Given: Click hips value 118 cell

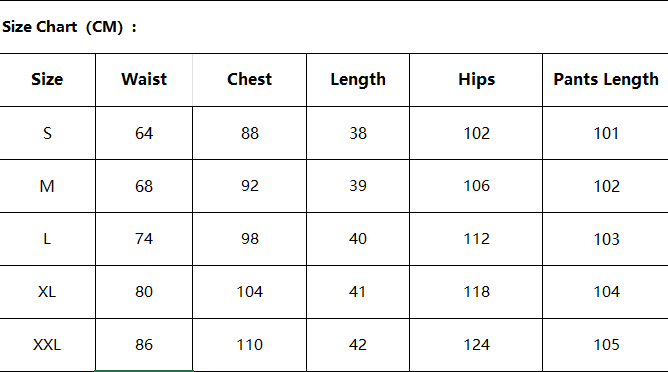Looking at the screenshot, I should (476, 292).
